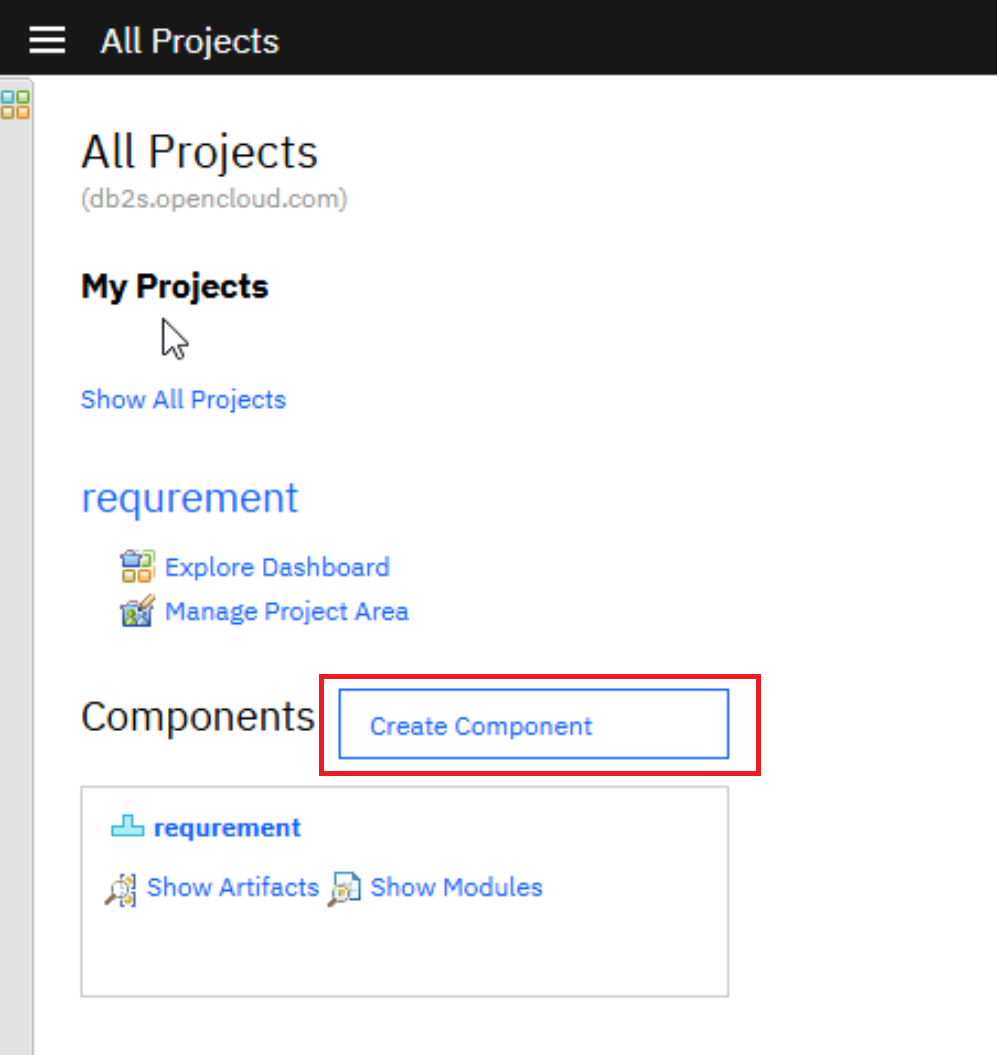The width and height of the screenshot is (999, 1055).
Task: Click the Explore Dashboard icon
Action: (x=136, y=567)
